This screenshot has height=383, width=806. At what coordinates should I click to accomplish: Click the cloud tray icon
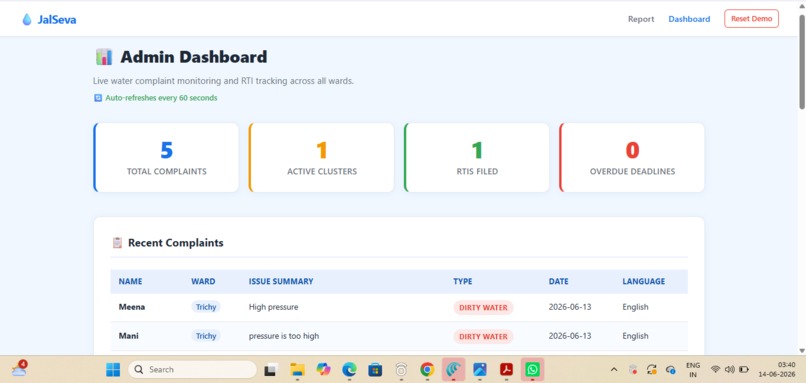click(670, 369)
